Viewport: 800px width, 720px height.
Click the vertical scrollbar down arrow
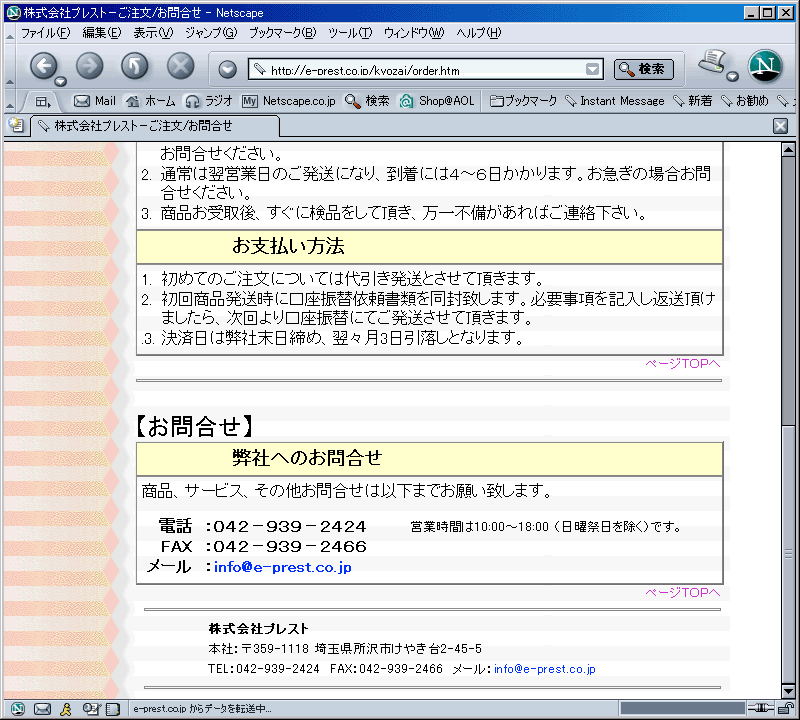pyautogui.click(x=788, y=691)
